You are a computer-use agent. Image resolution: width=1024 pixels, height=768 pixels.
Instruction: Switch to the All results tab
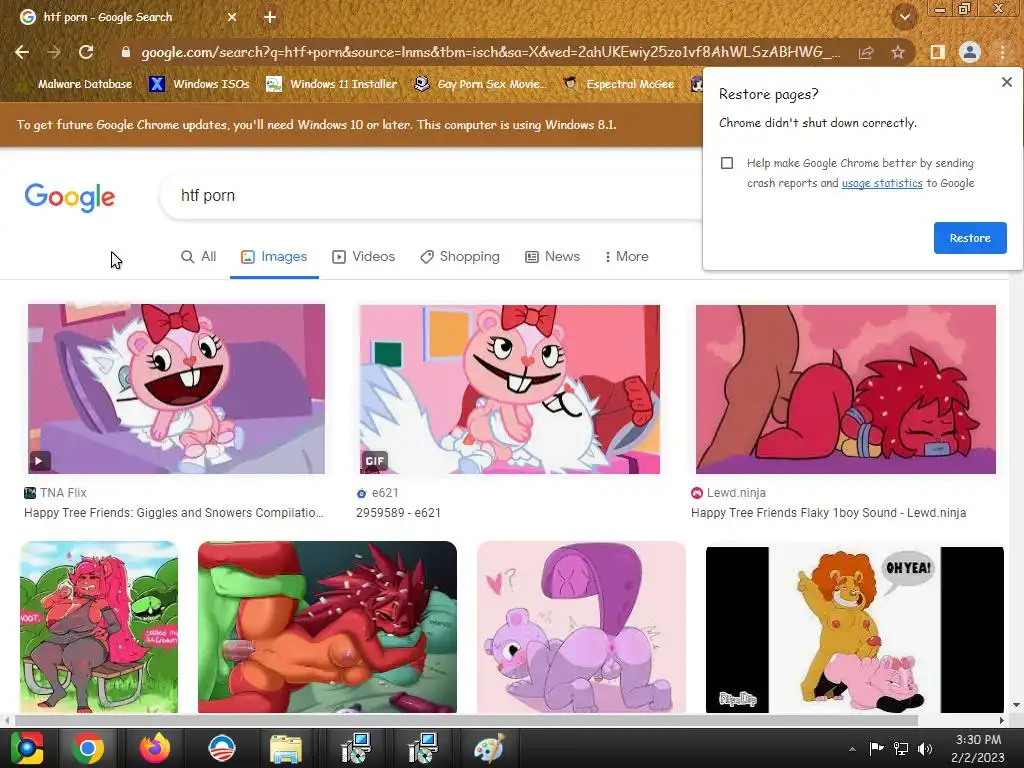click(199, 257)
